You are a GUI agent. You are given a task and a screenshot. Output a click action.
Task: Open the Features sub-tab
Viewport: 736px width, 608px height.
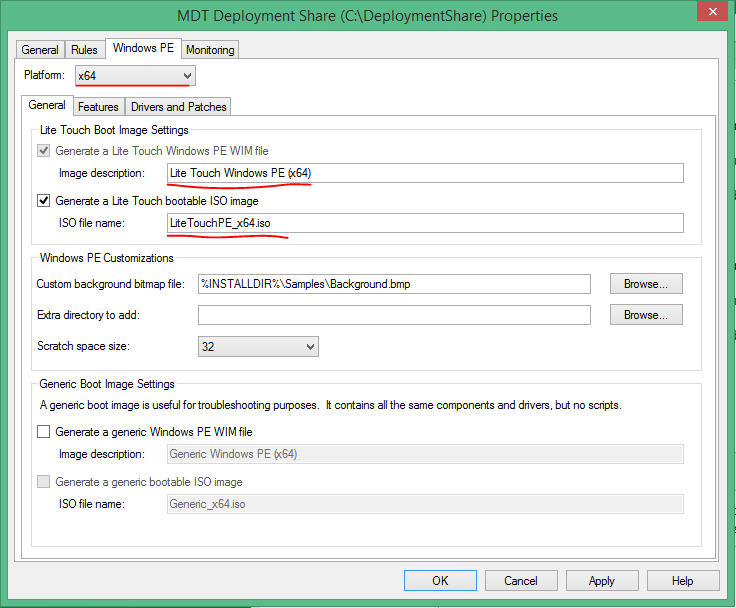(98, 107)
